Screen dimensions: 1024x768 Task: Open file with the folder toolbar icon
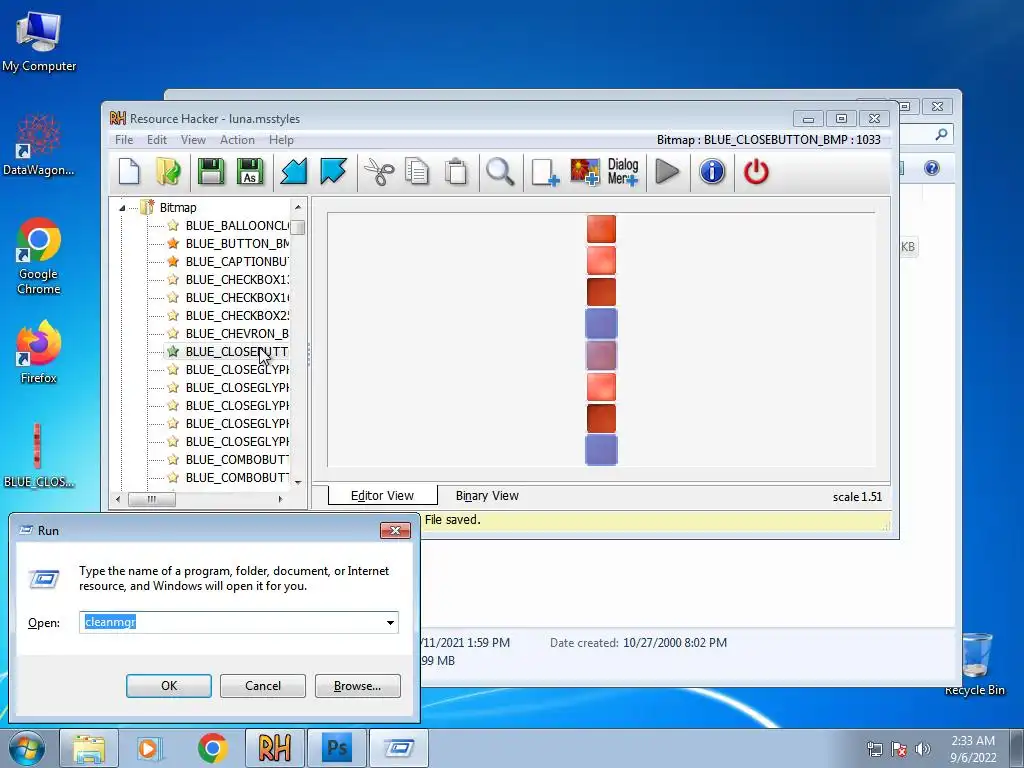pos(169,172)
